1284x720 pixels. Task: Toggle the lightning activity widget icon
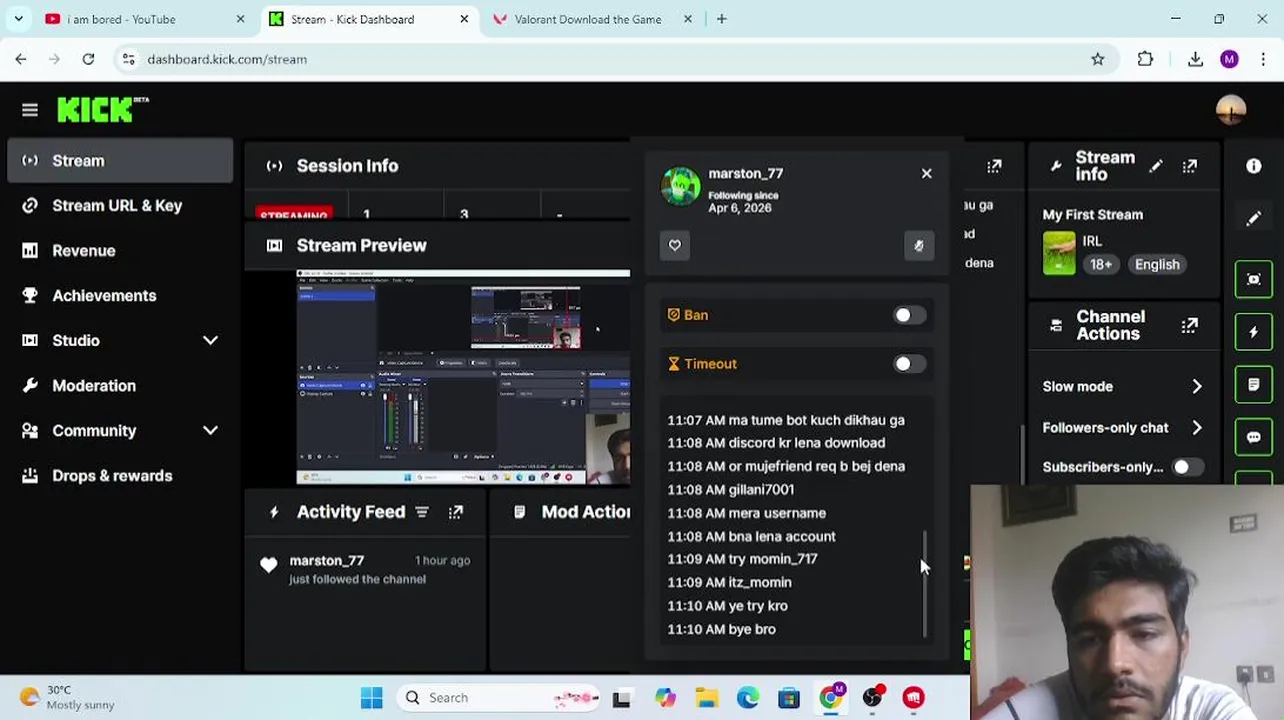[x=1254, y=332]
